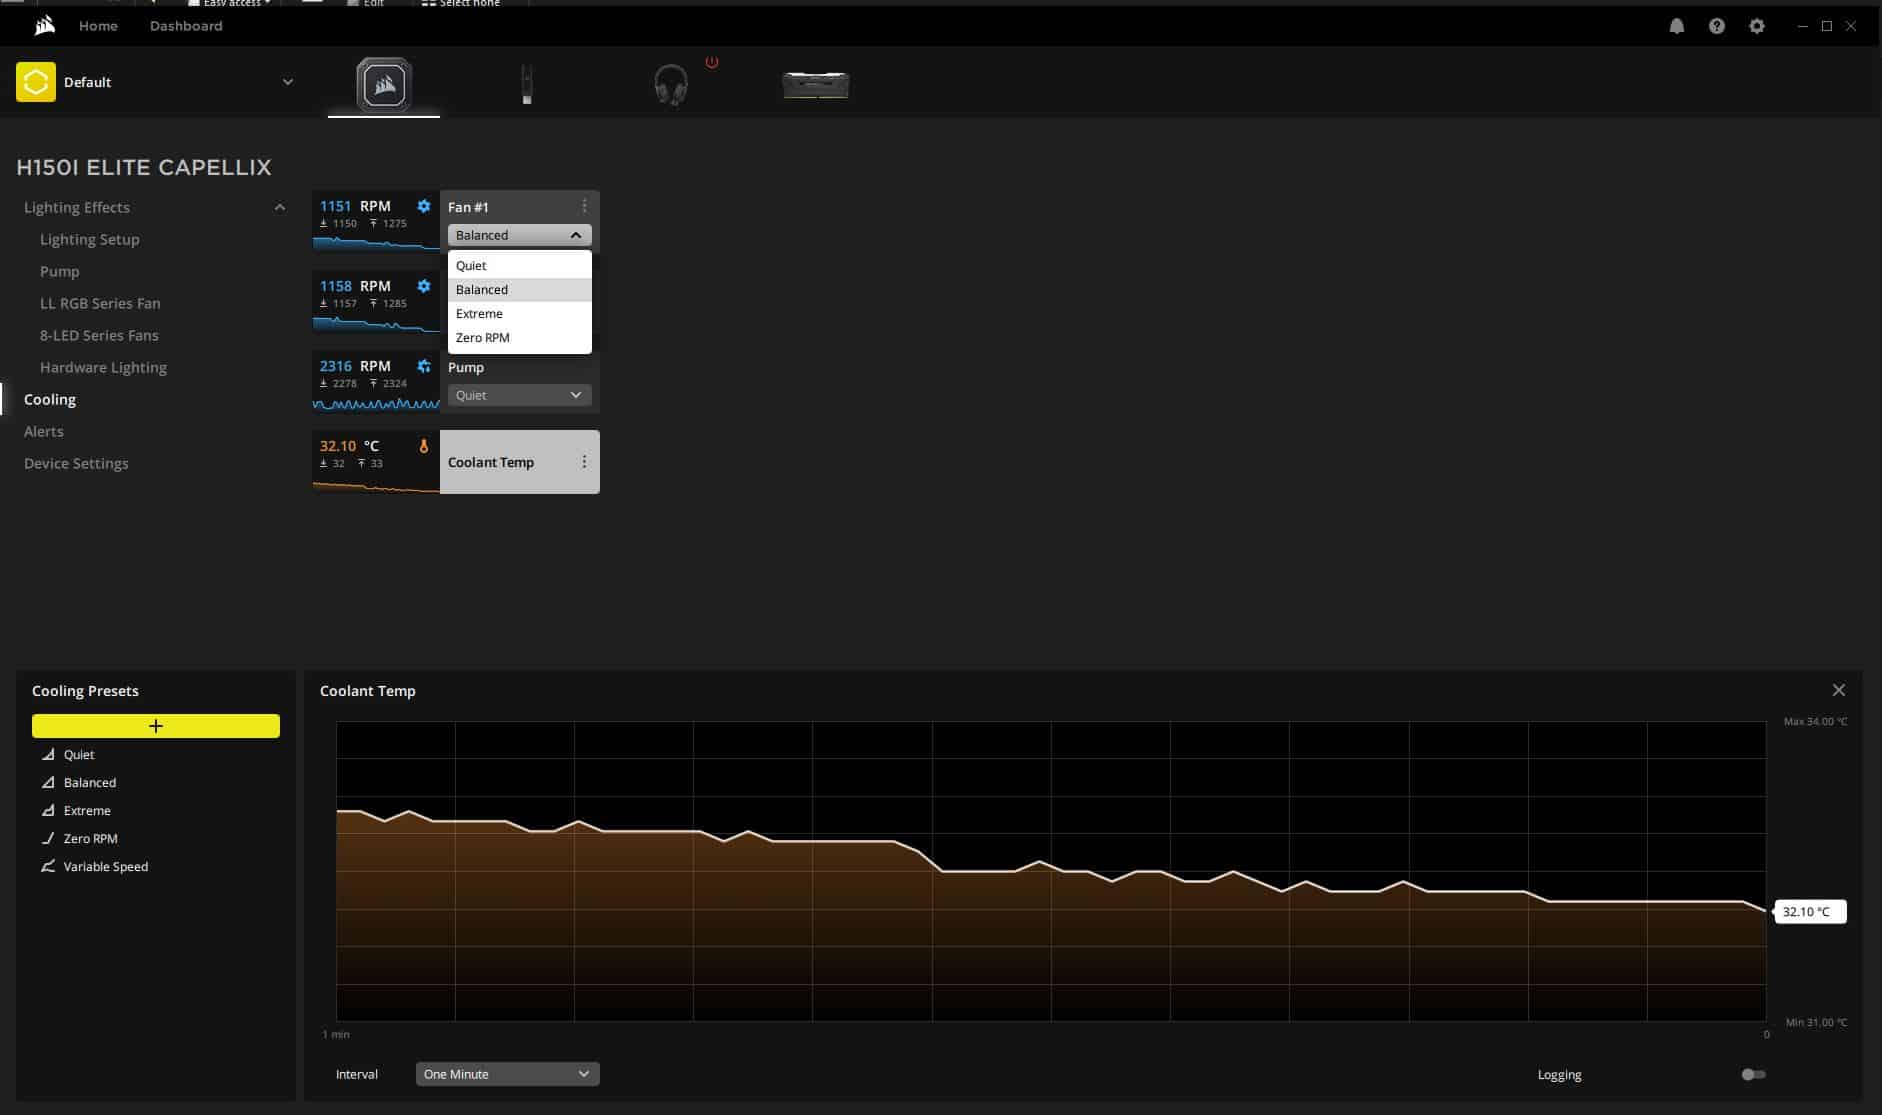Open the settings gear in title bar

tap(1757, 26)
